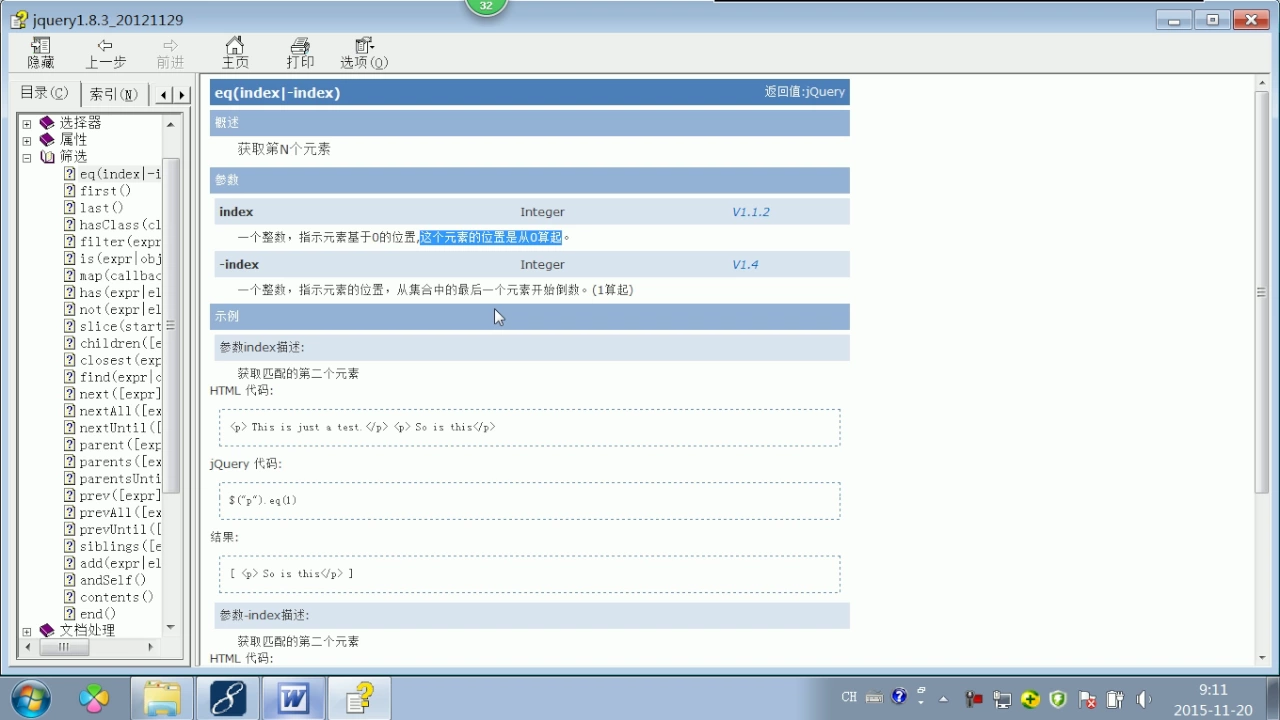Open the file explorer taskbar icon
This screenshot has width=1280, height=720.
[x=162, y=698]
